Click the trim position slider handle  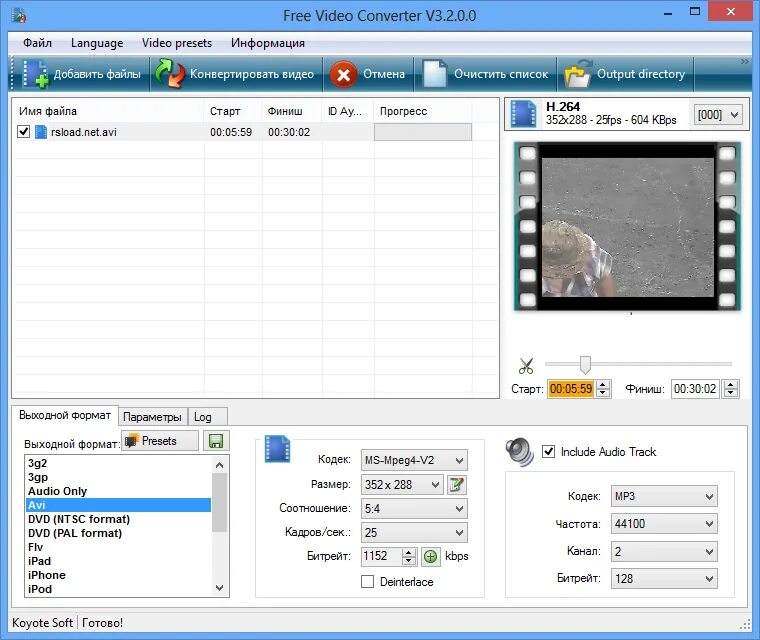(586, 365)
